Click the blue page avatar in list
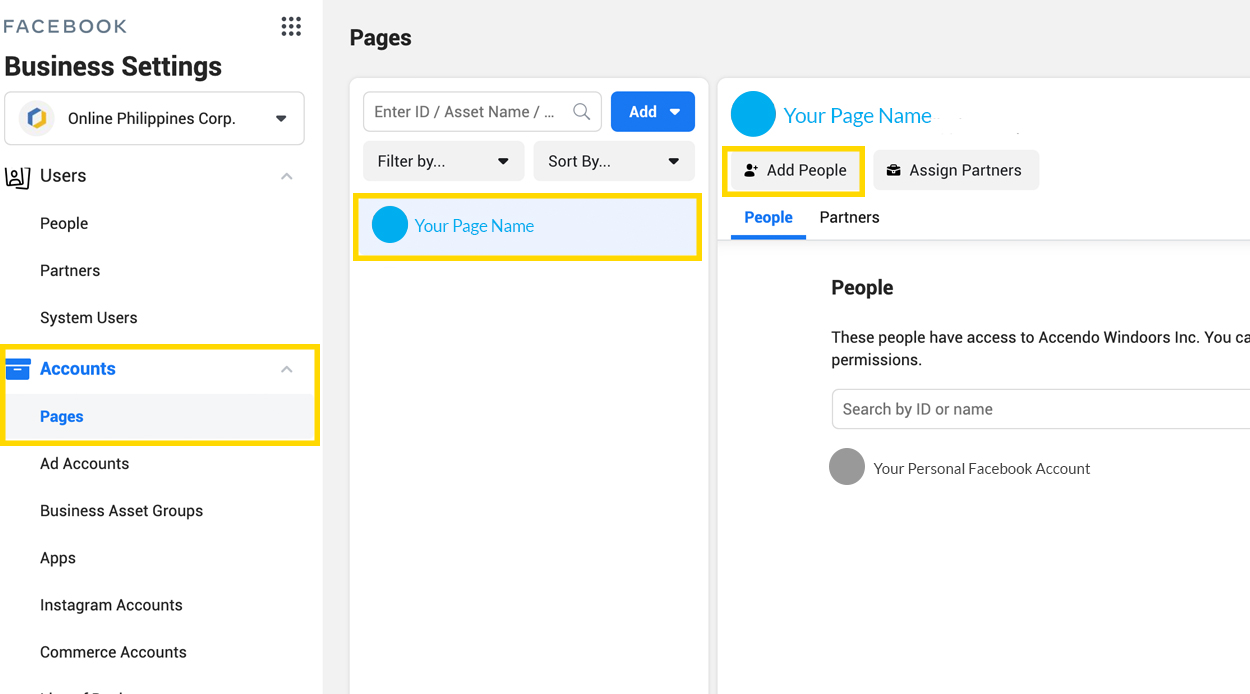The image size is (1250, 694). coord(390,226)
